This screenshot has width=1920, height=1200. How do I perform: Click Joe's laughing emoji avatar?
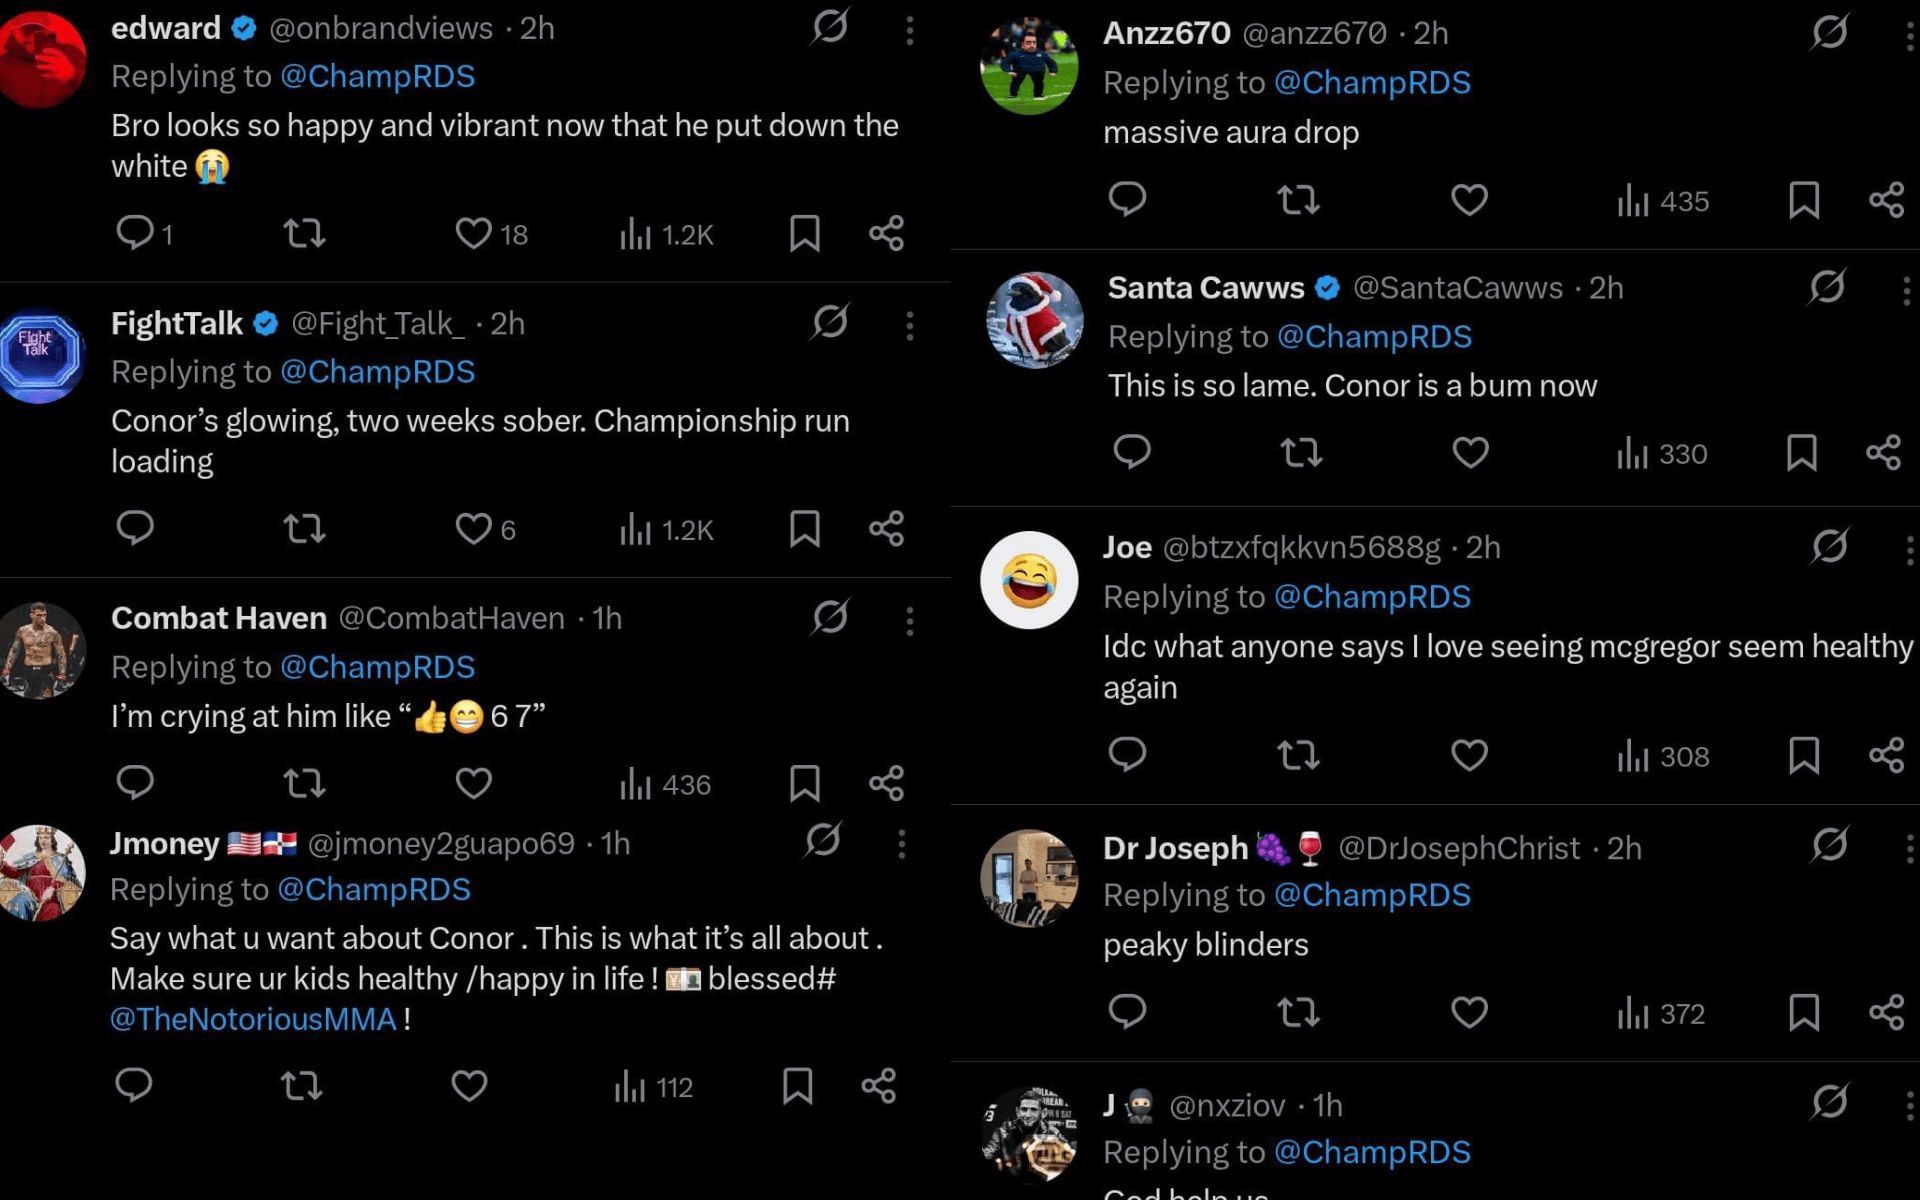coord(1029,580)
